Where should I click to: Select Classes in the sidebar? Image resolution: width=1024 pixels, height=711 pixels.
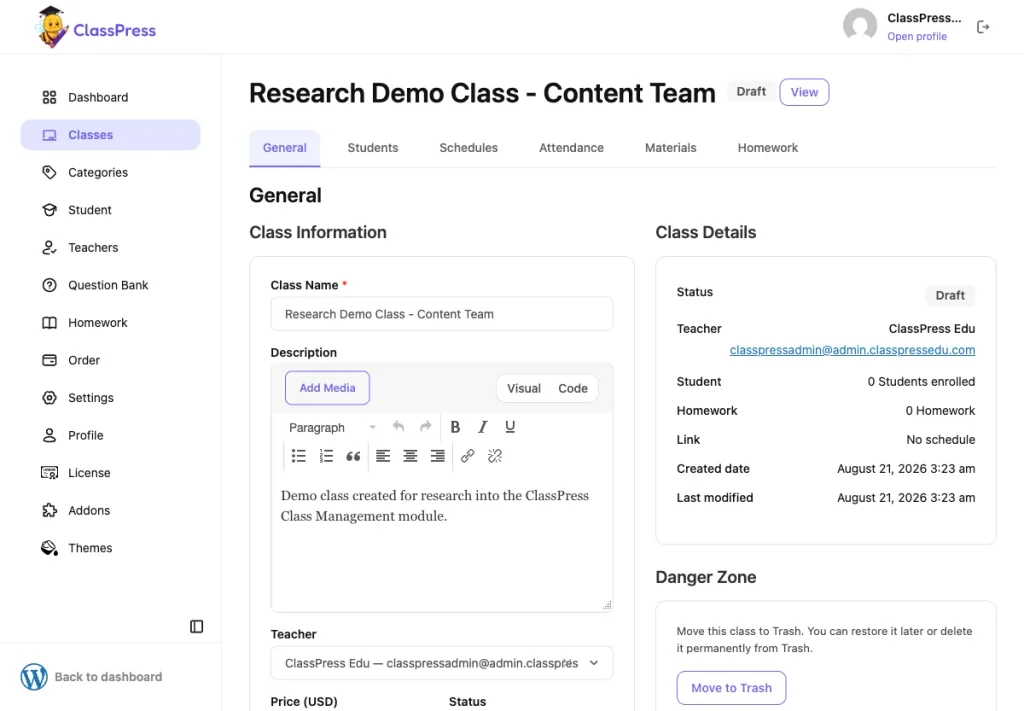pos(110,135)
